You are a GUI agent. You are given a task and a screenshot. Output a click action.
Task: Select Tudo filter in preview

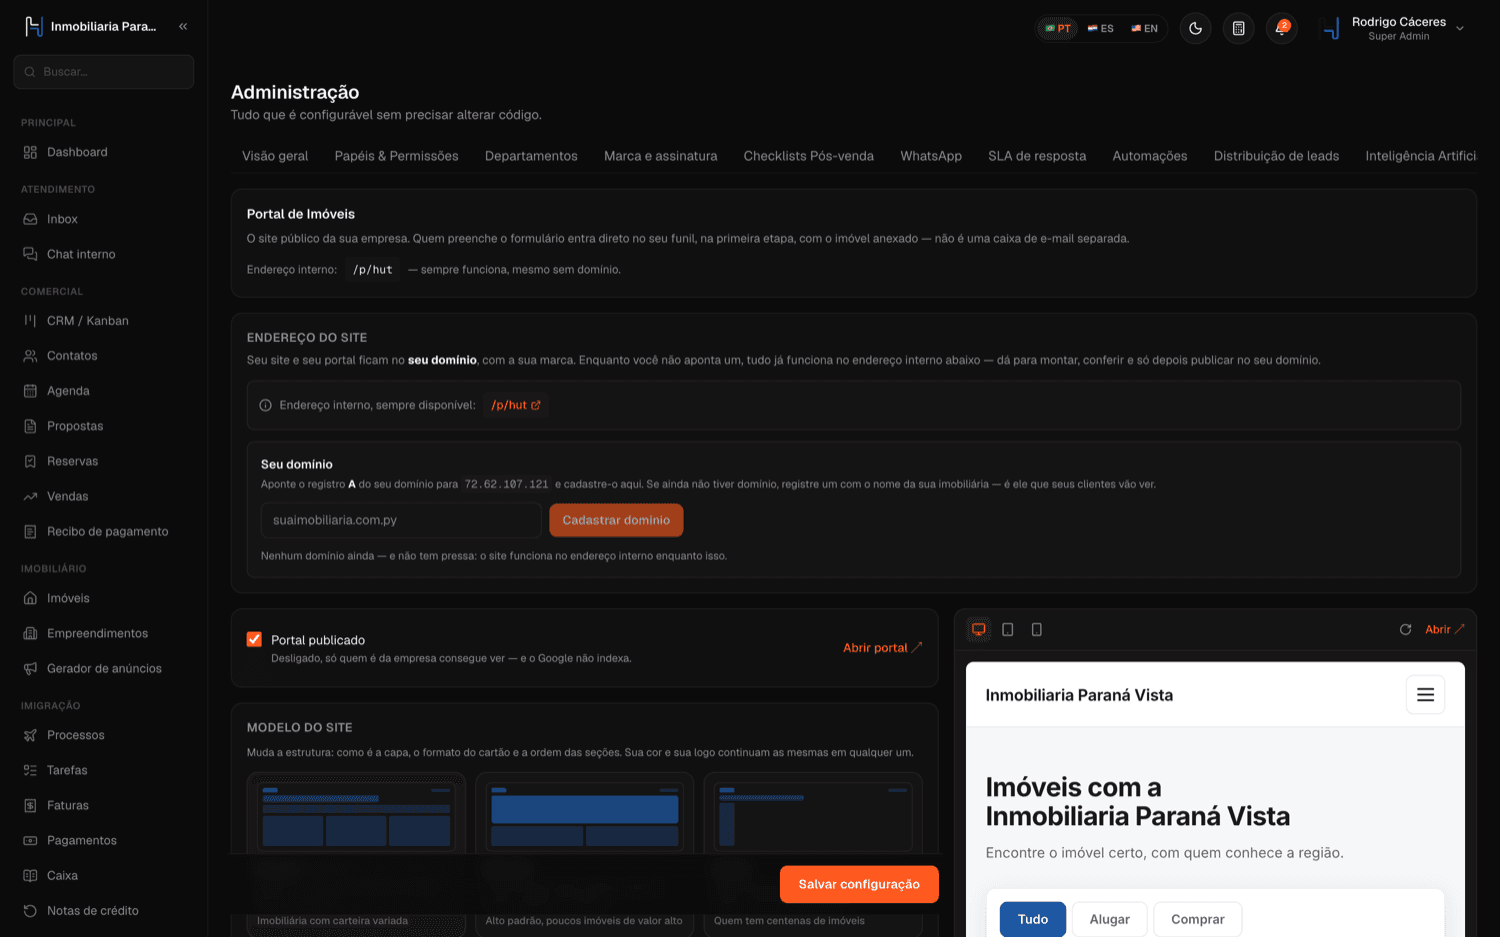pos(1033,919)
